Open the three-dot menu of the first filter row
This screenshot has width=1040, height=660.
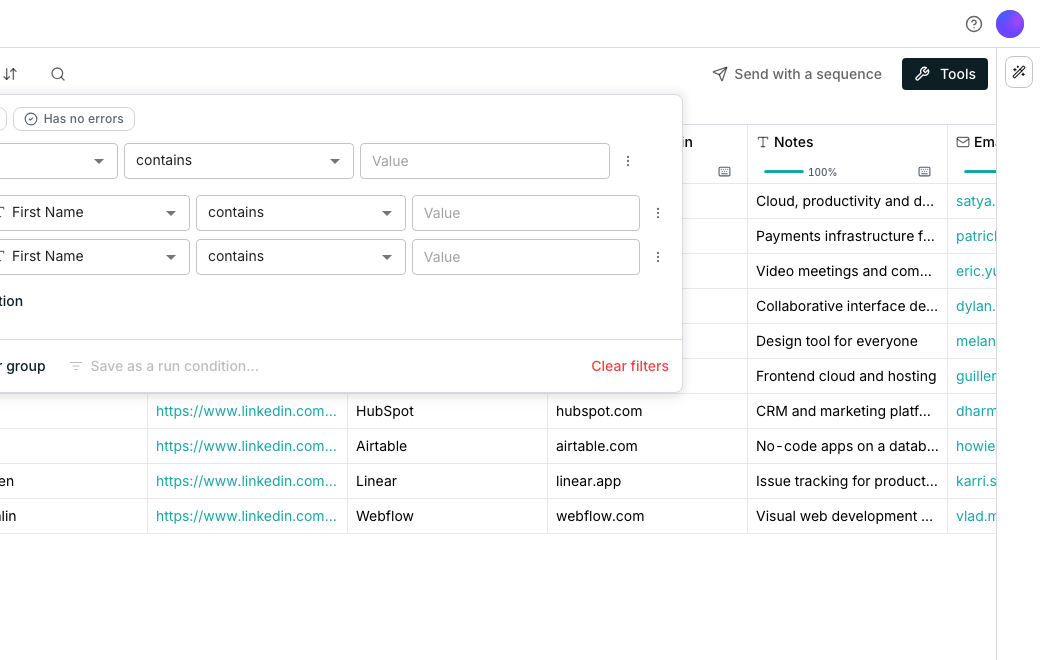(x=628, y=161)
